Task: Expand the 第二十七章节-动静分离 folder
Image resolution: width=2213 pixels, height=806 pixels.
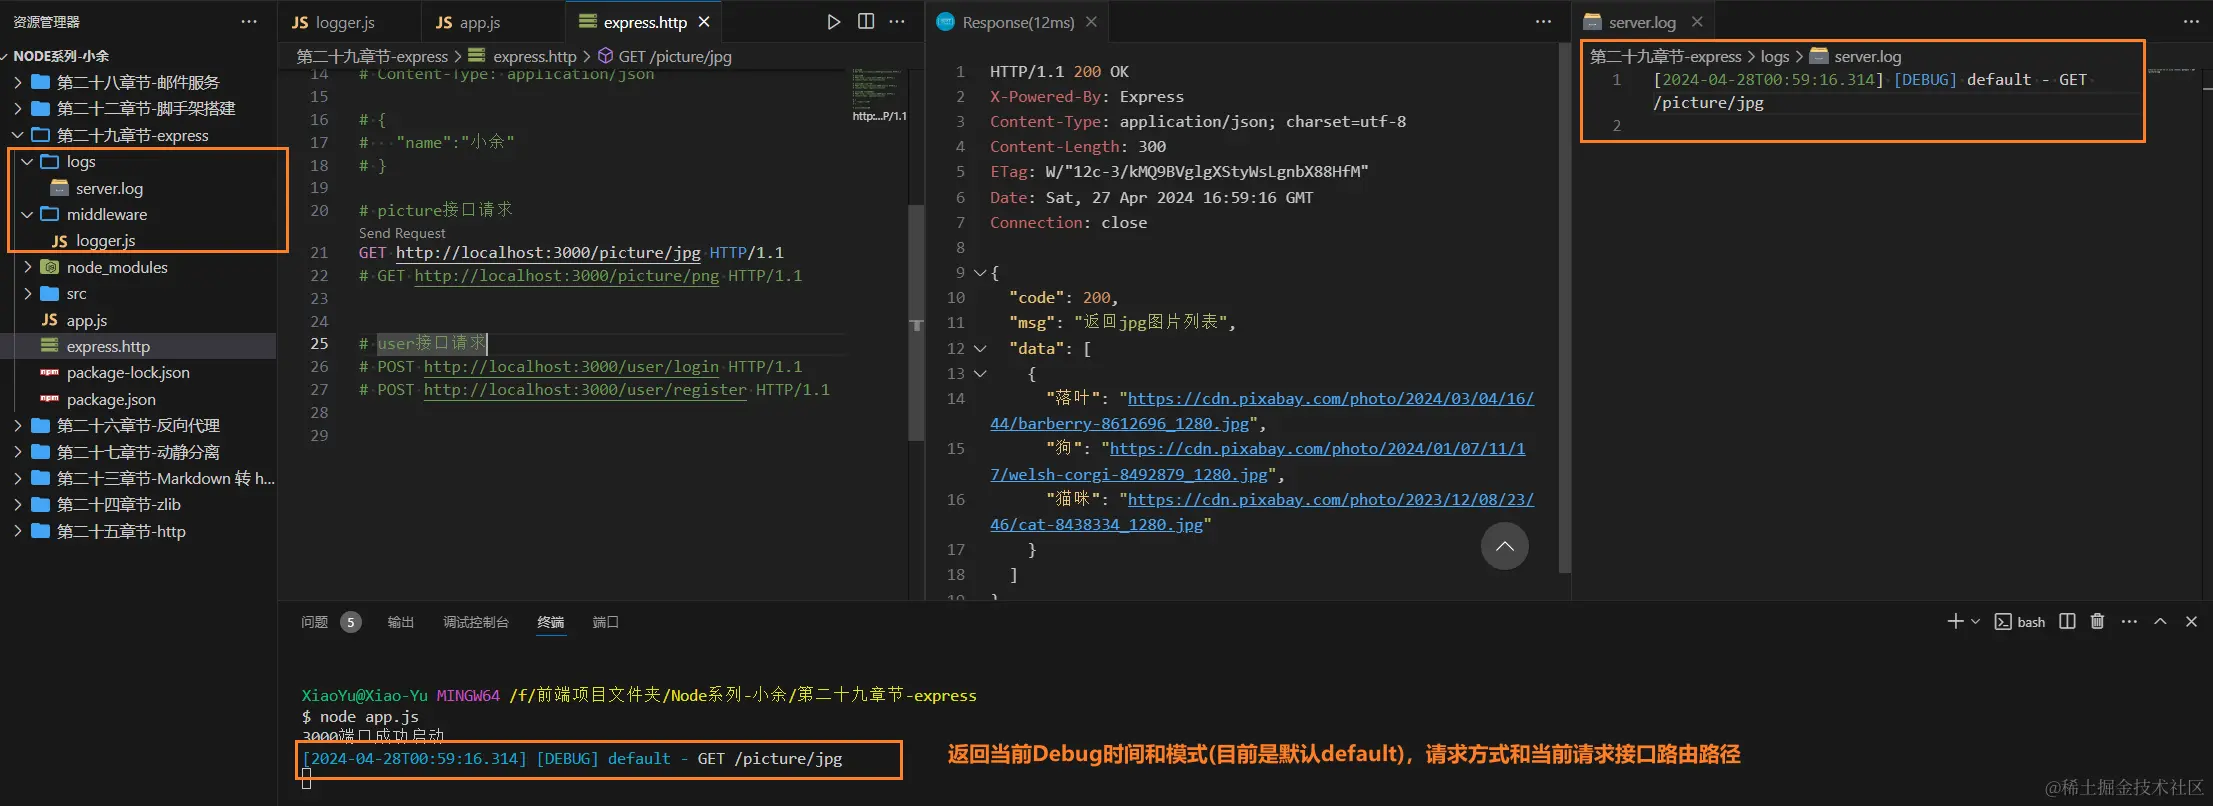Action: 17,452
